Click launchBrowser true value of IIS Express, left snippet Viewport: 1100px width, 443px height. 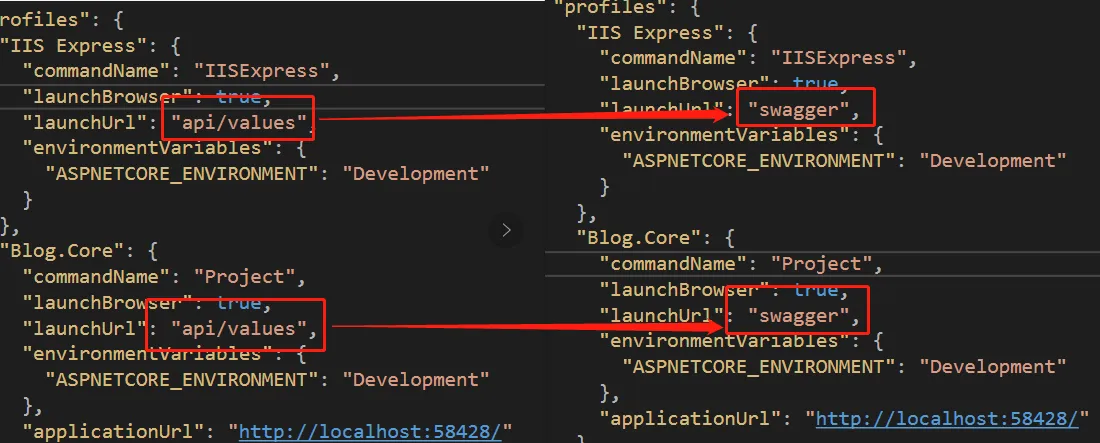click(x=238, y=97)
